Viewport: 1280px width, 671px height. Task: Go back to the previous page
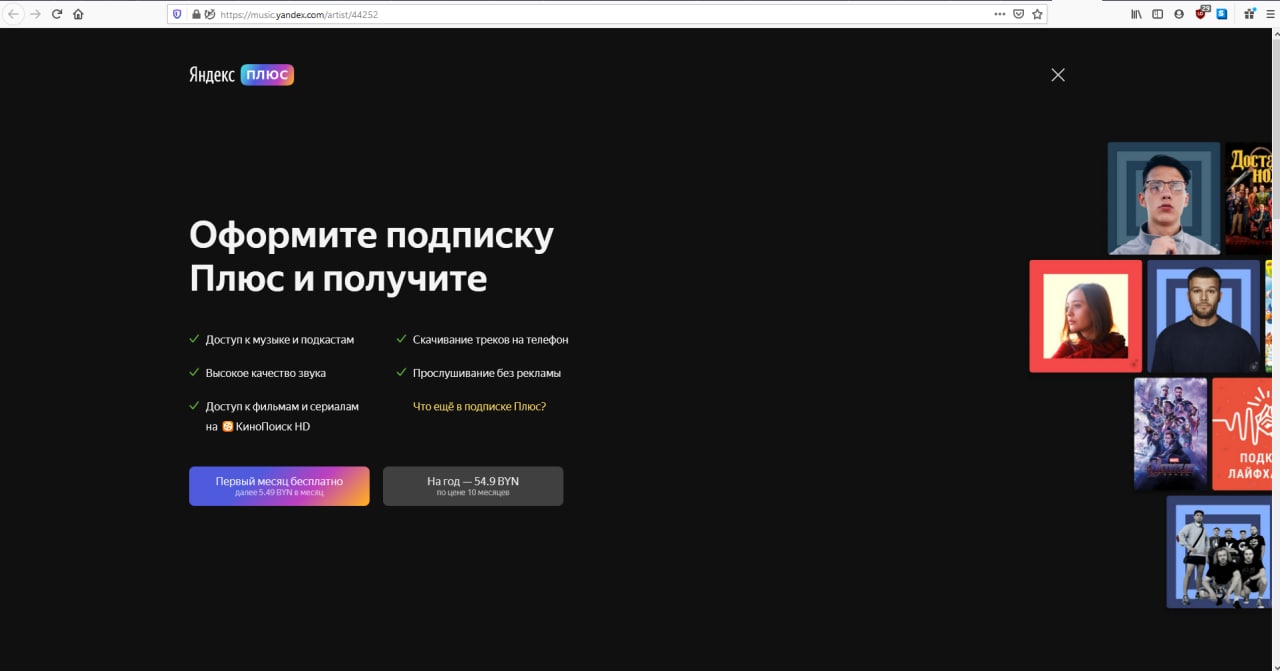pos(14,14)
